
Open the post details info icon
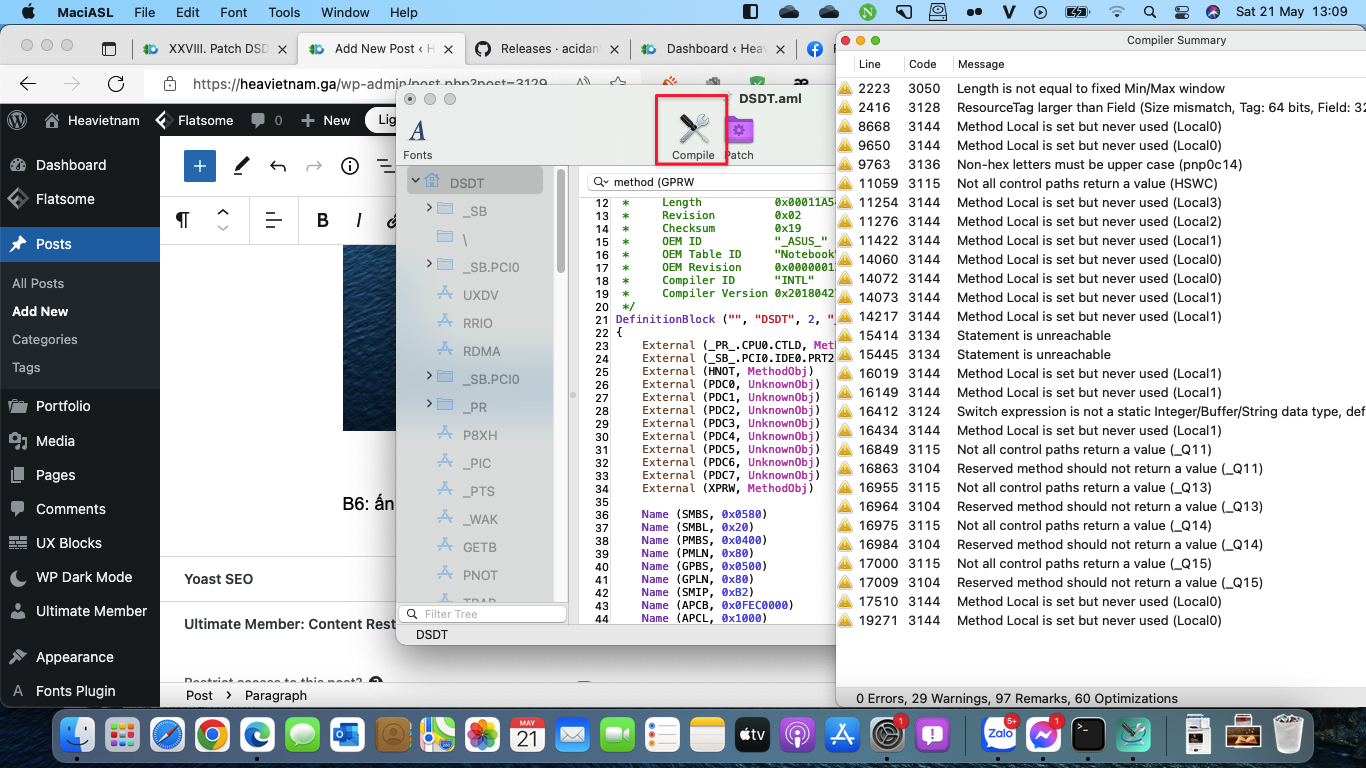coord(349,166)
